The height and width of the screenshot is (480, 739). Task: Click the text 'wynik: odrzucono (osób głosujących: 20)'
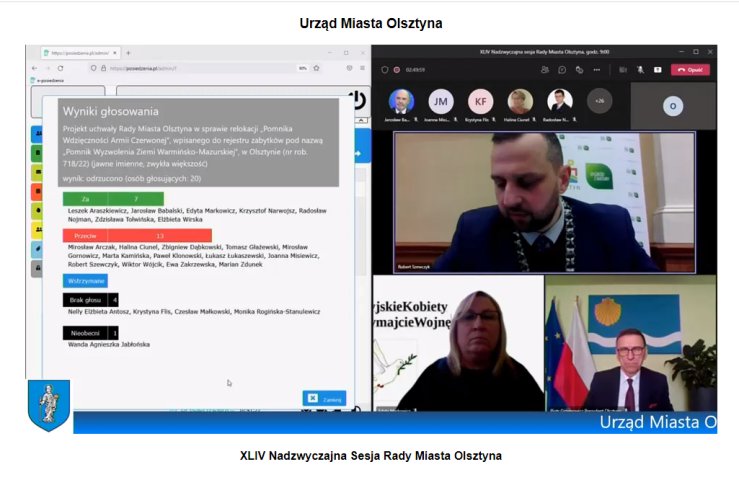coord(132,179)
